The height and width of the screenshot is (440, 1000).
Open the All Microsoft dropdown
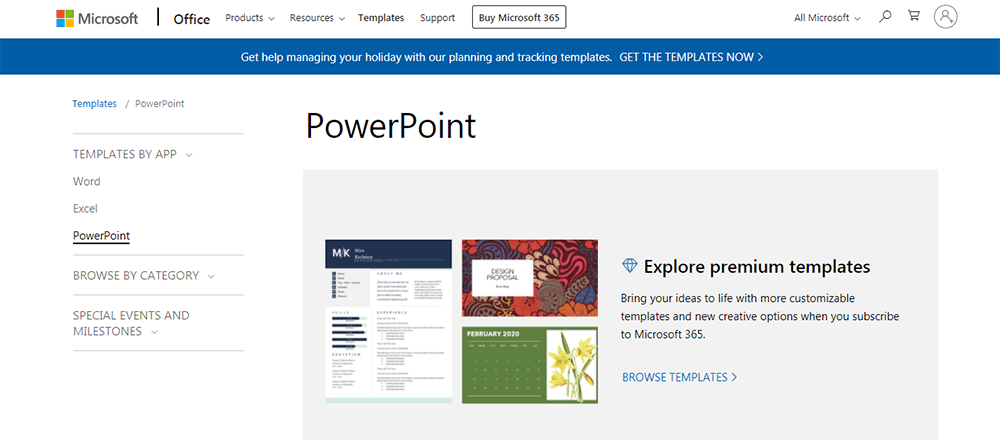click(x=827, y=18)
